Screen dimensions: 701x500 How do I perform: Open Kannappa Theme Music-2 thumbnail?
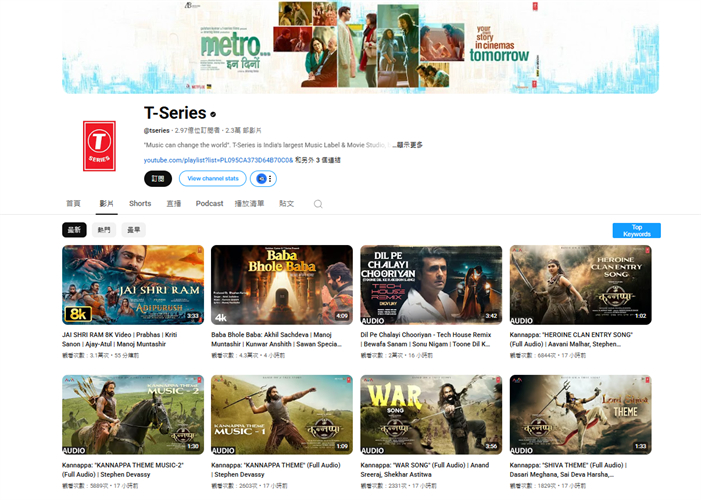[x=133, y=415]
